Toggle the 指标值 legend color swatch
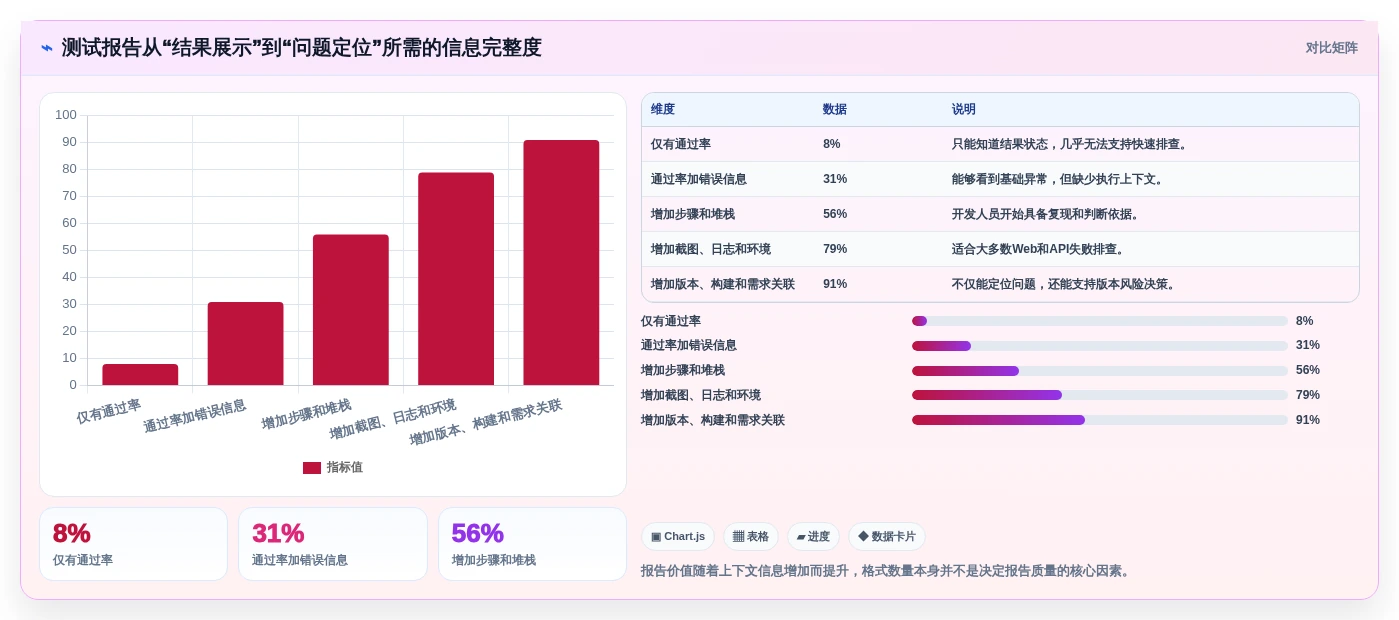This screenshot has height=620, width=1399. tap(312, 468)
